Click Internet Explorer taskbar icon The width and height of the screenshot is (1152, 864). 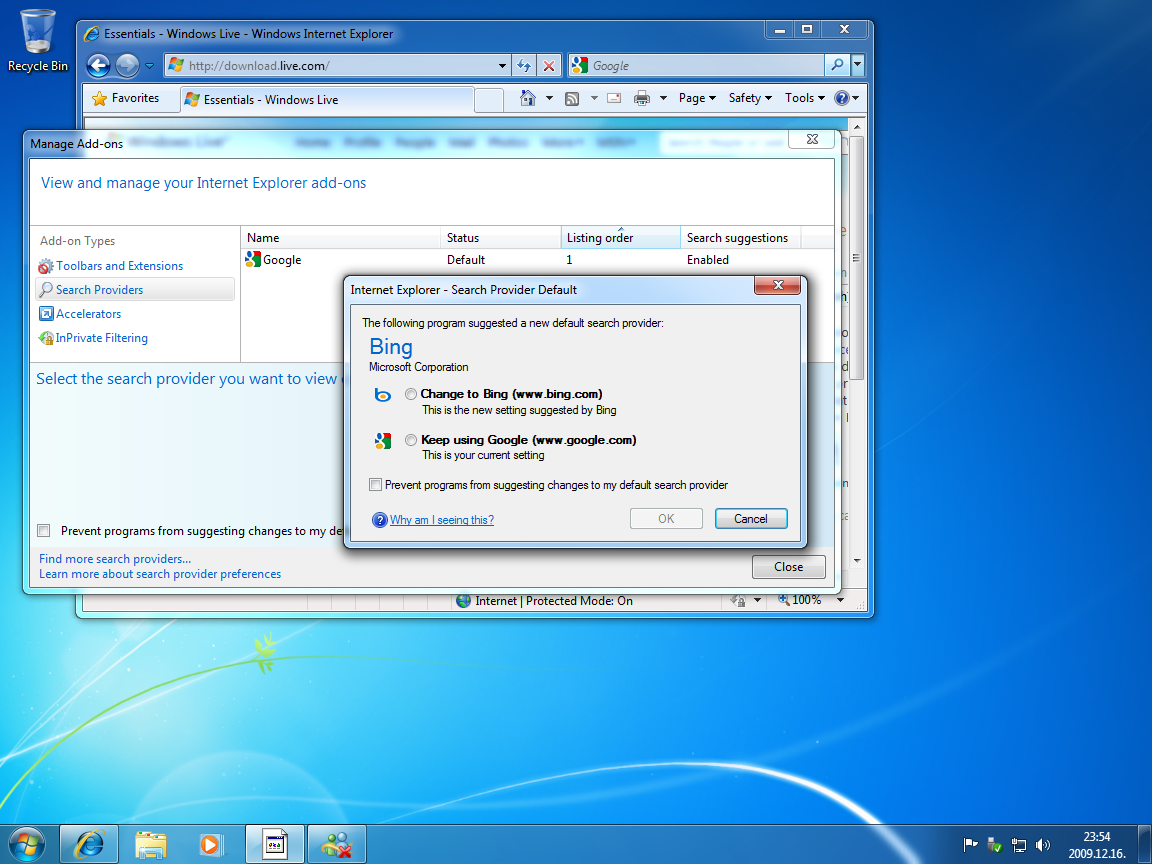pos(88,844)
